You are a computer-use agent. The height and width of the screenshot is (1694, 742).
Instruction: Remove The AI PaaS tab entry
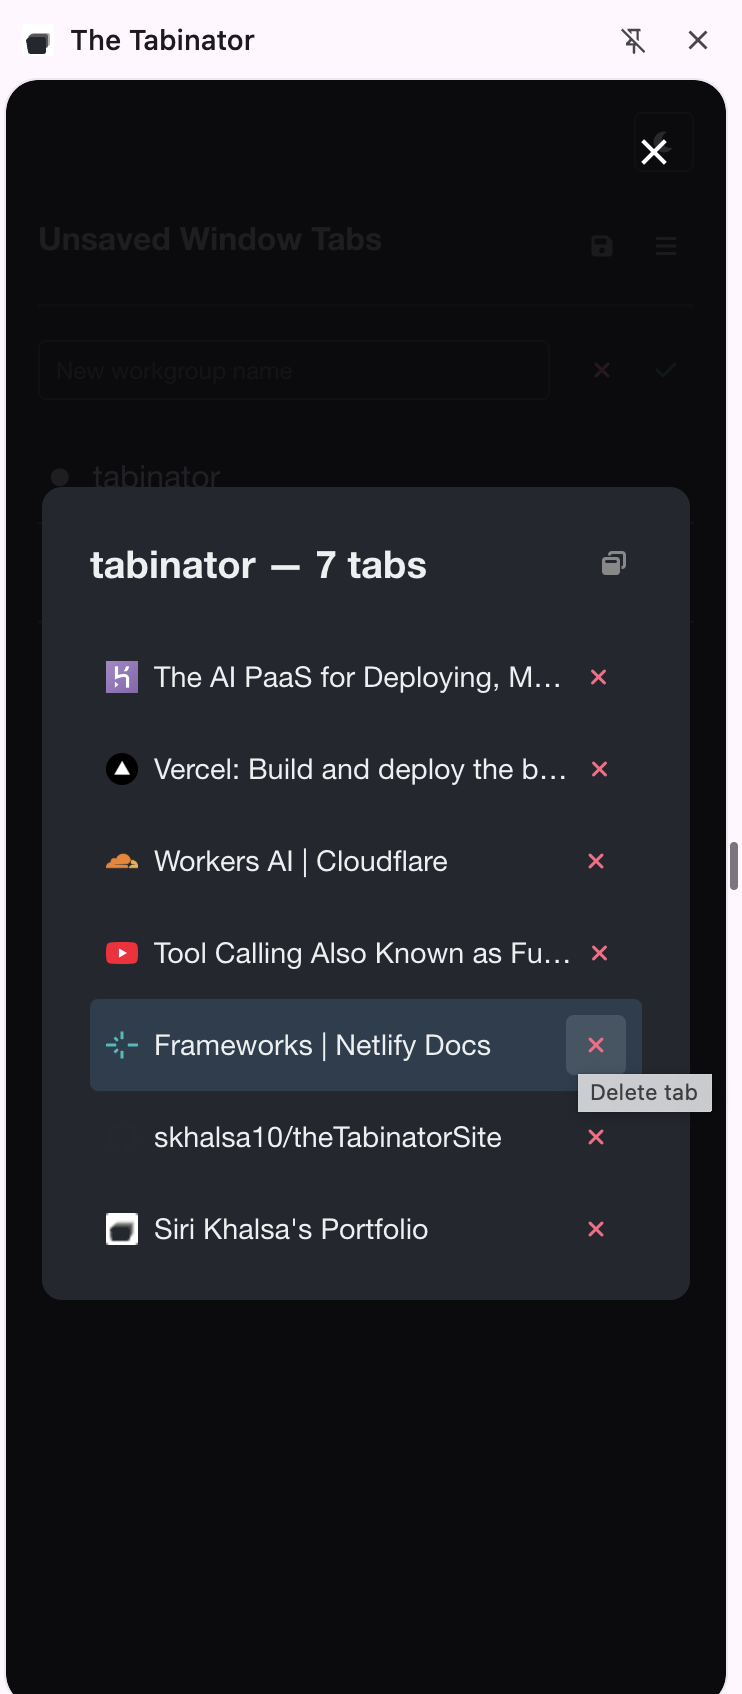coord(598,677)
